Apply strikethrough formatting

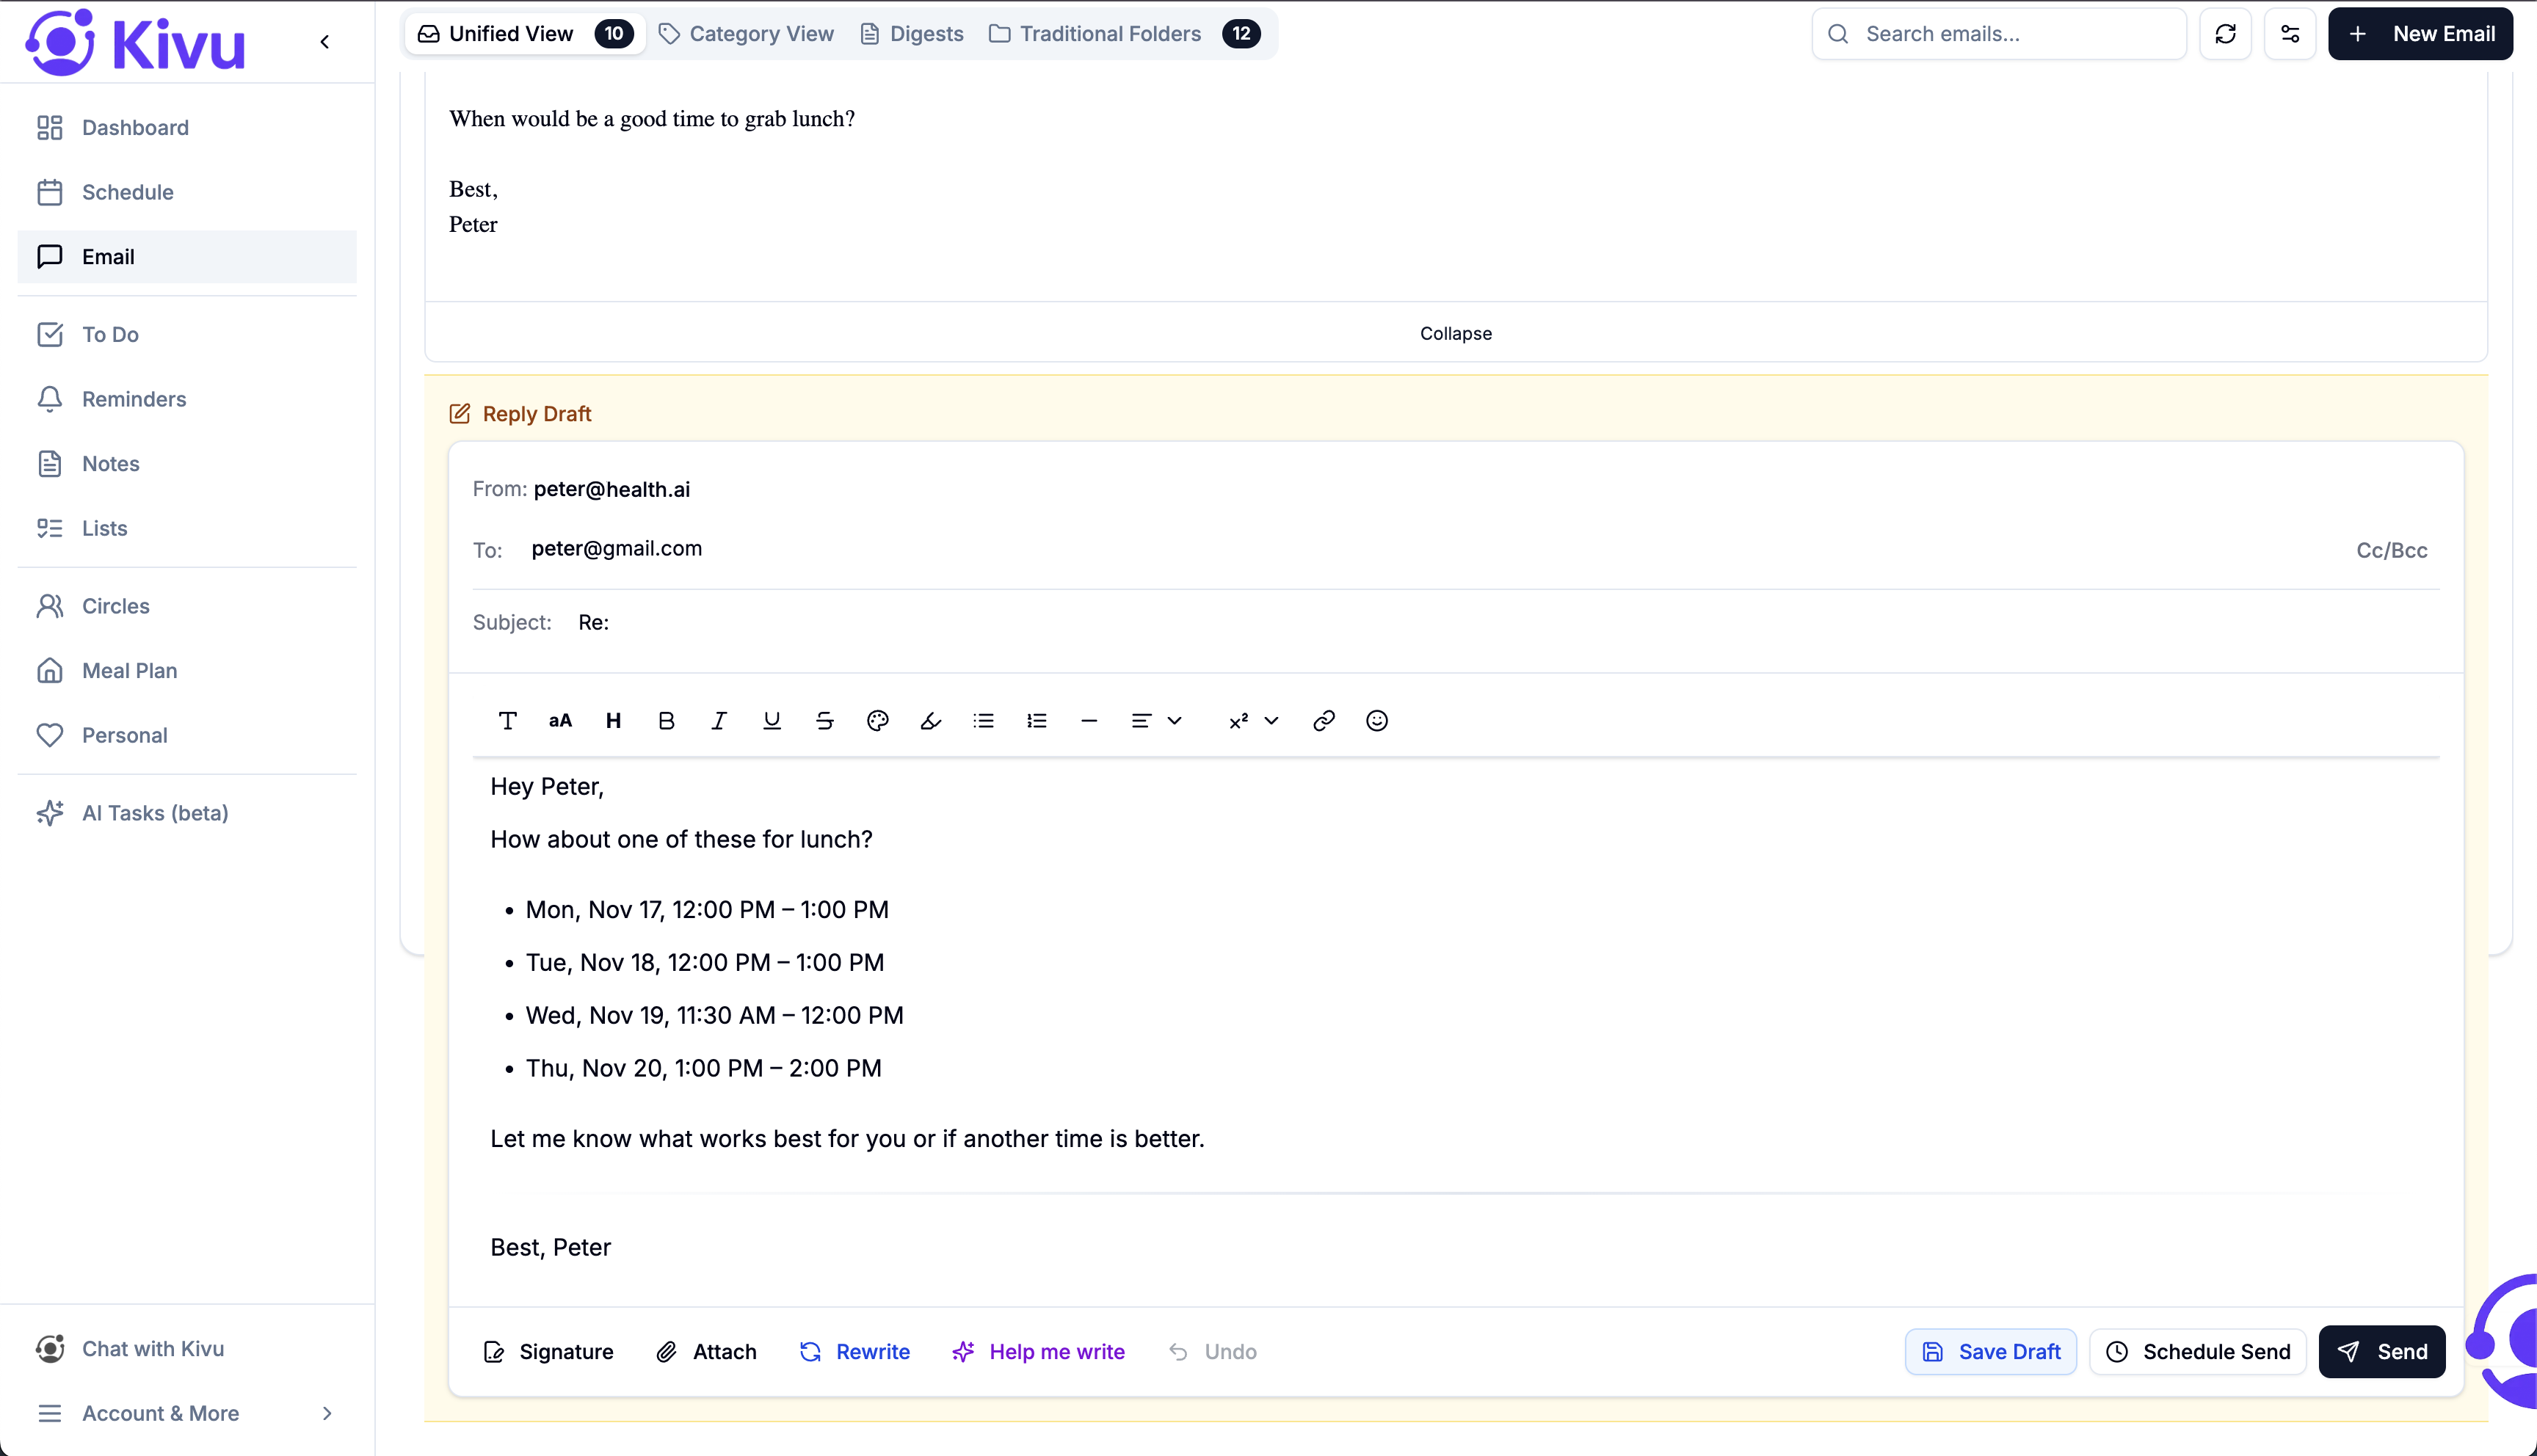tap(824, 721)
